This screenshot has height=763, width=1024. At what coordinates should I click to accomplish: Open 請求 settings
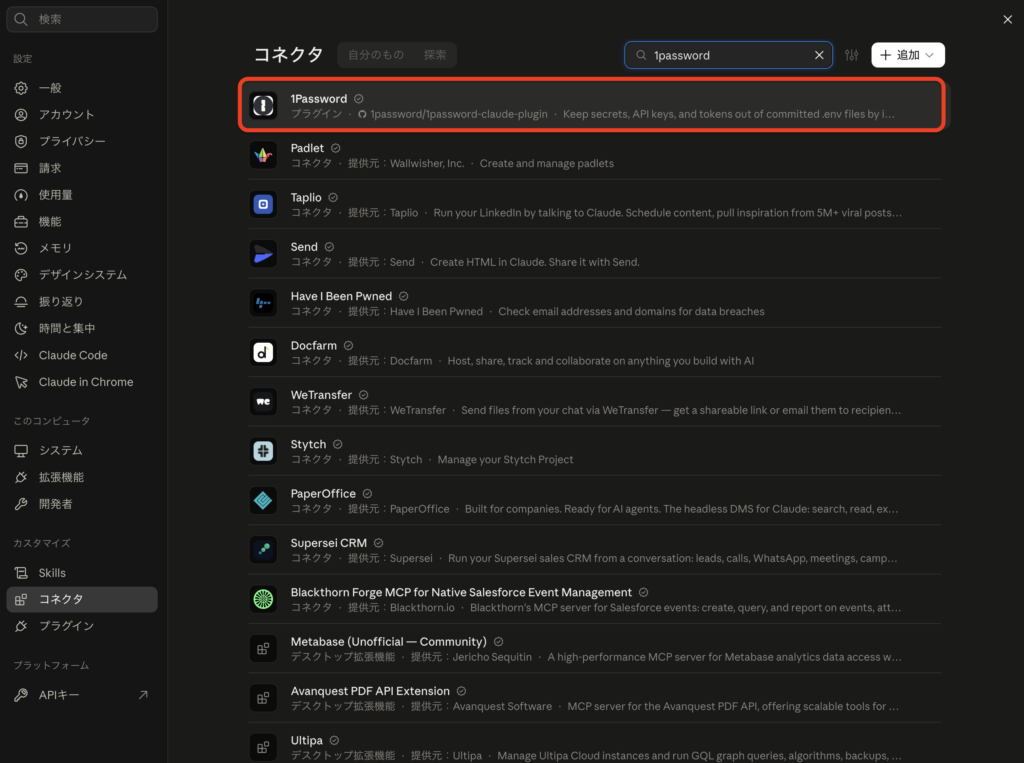[x=82, y=168]
